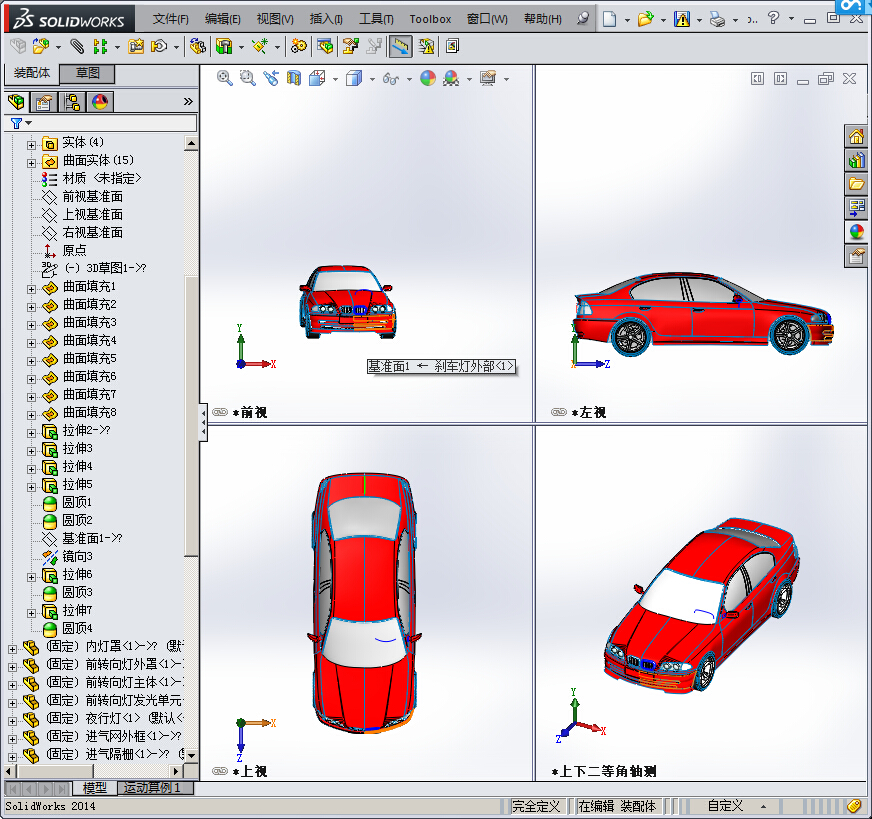Click the 自定义 units status bar button
Viewport: 872px width, 819px height.
725,806
